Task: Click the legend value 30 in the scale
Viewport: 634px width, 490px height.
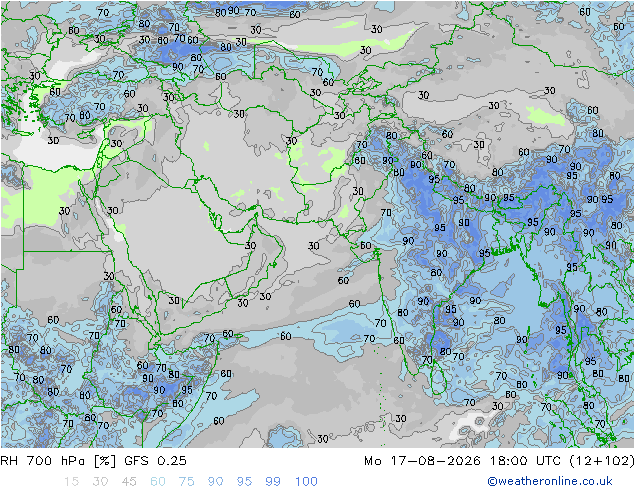Action: 100,482
